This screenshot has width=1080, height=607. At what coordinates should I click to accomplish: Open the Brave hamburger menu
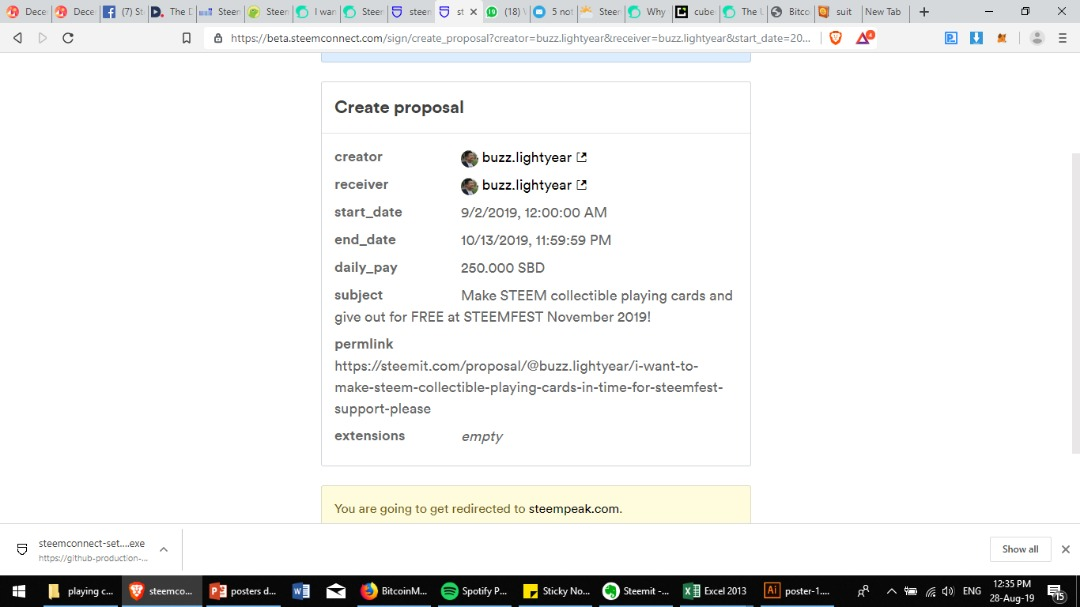1063,38
